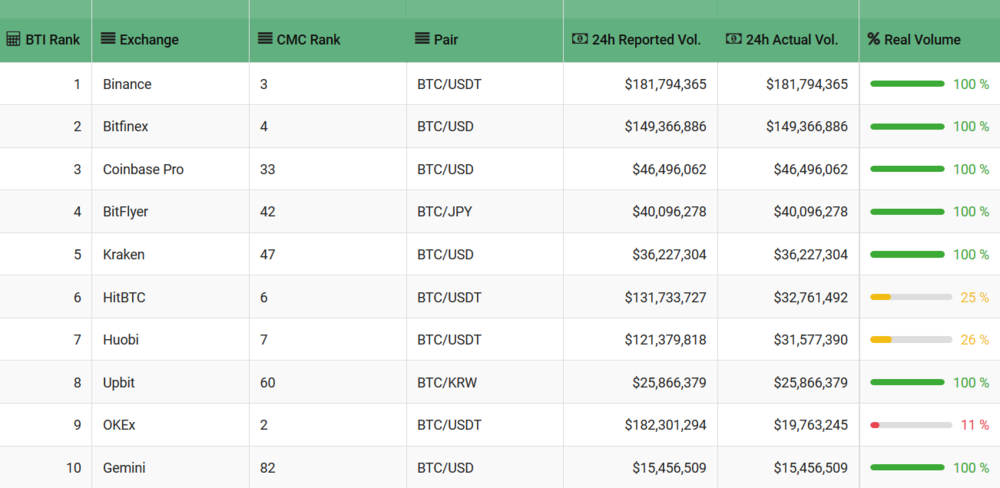The image size is (1000, 488).
Task: Click the money icon beside 24h Reported Vol.
Action: [579, 39]
